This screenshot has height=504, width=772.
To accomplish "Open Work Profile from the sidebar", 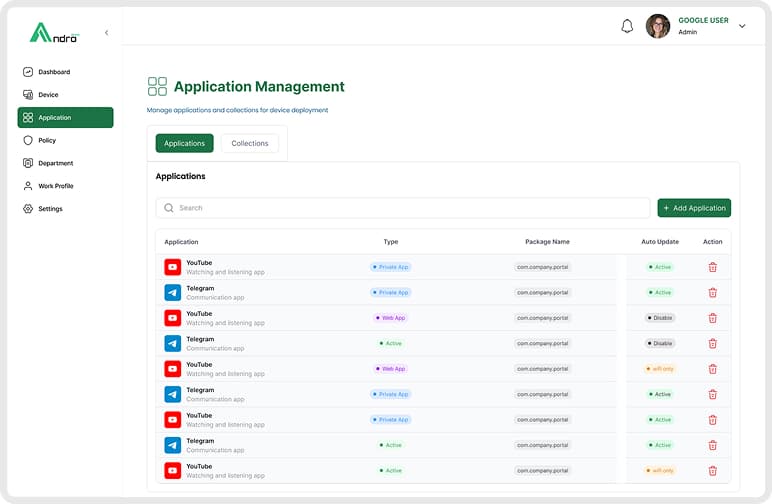I will pos(55,186).
